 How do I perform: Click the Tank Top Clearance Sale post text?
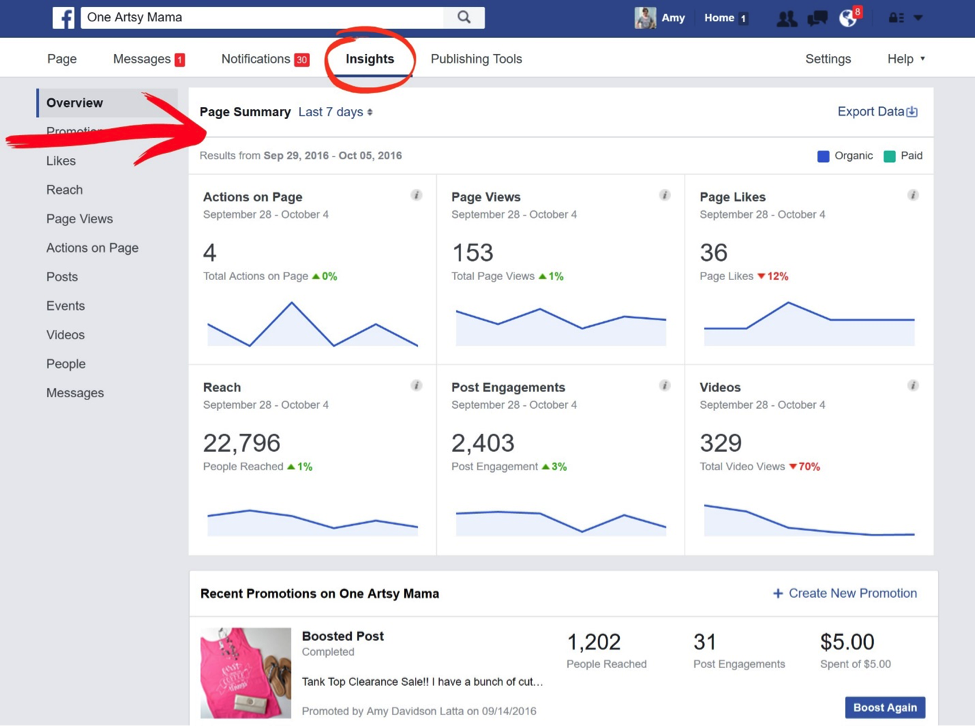tap(422, 682)
